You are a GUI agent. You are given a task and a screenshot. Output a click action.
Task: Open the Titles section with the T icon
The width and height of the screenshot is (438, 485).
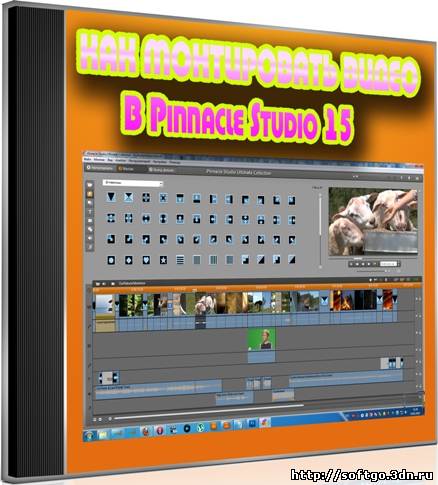click(90, 212)
